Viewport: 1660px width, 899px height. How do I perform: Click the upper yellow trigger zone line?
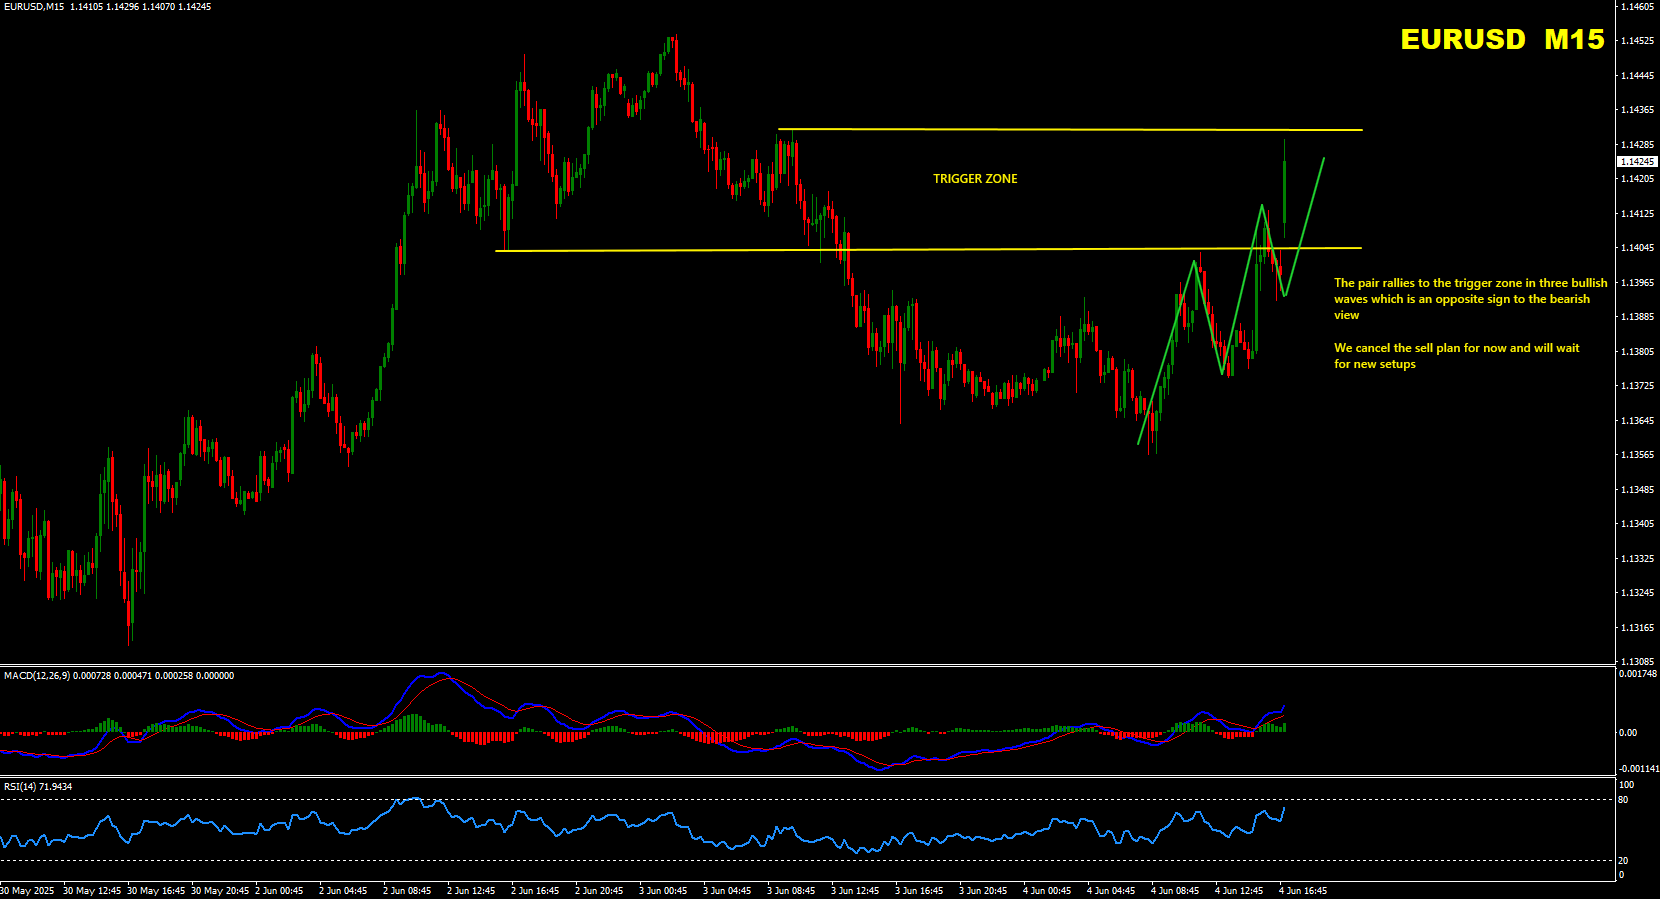click(1070, 130)
